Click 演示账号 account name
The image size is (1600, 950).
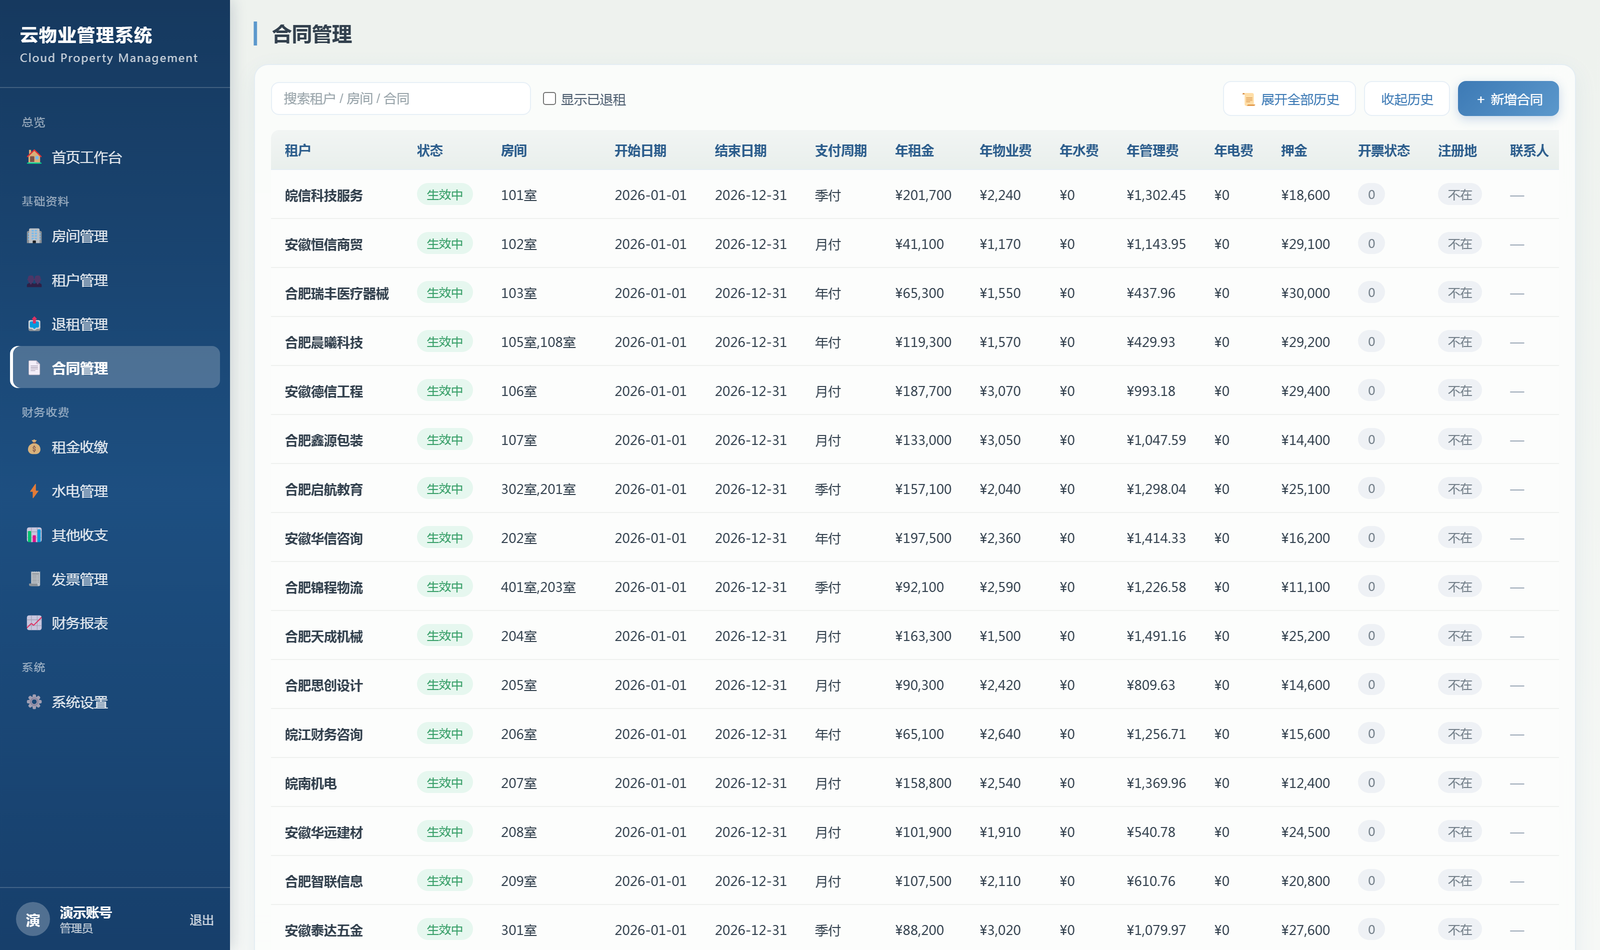tap(86, 912)
